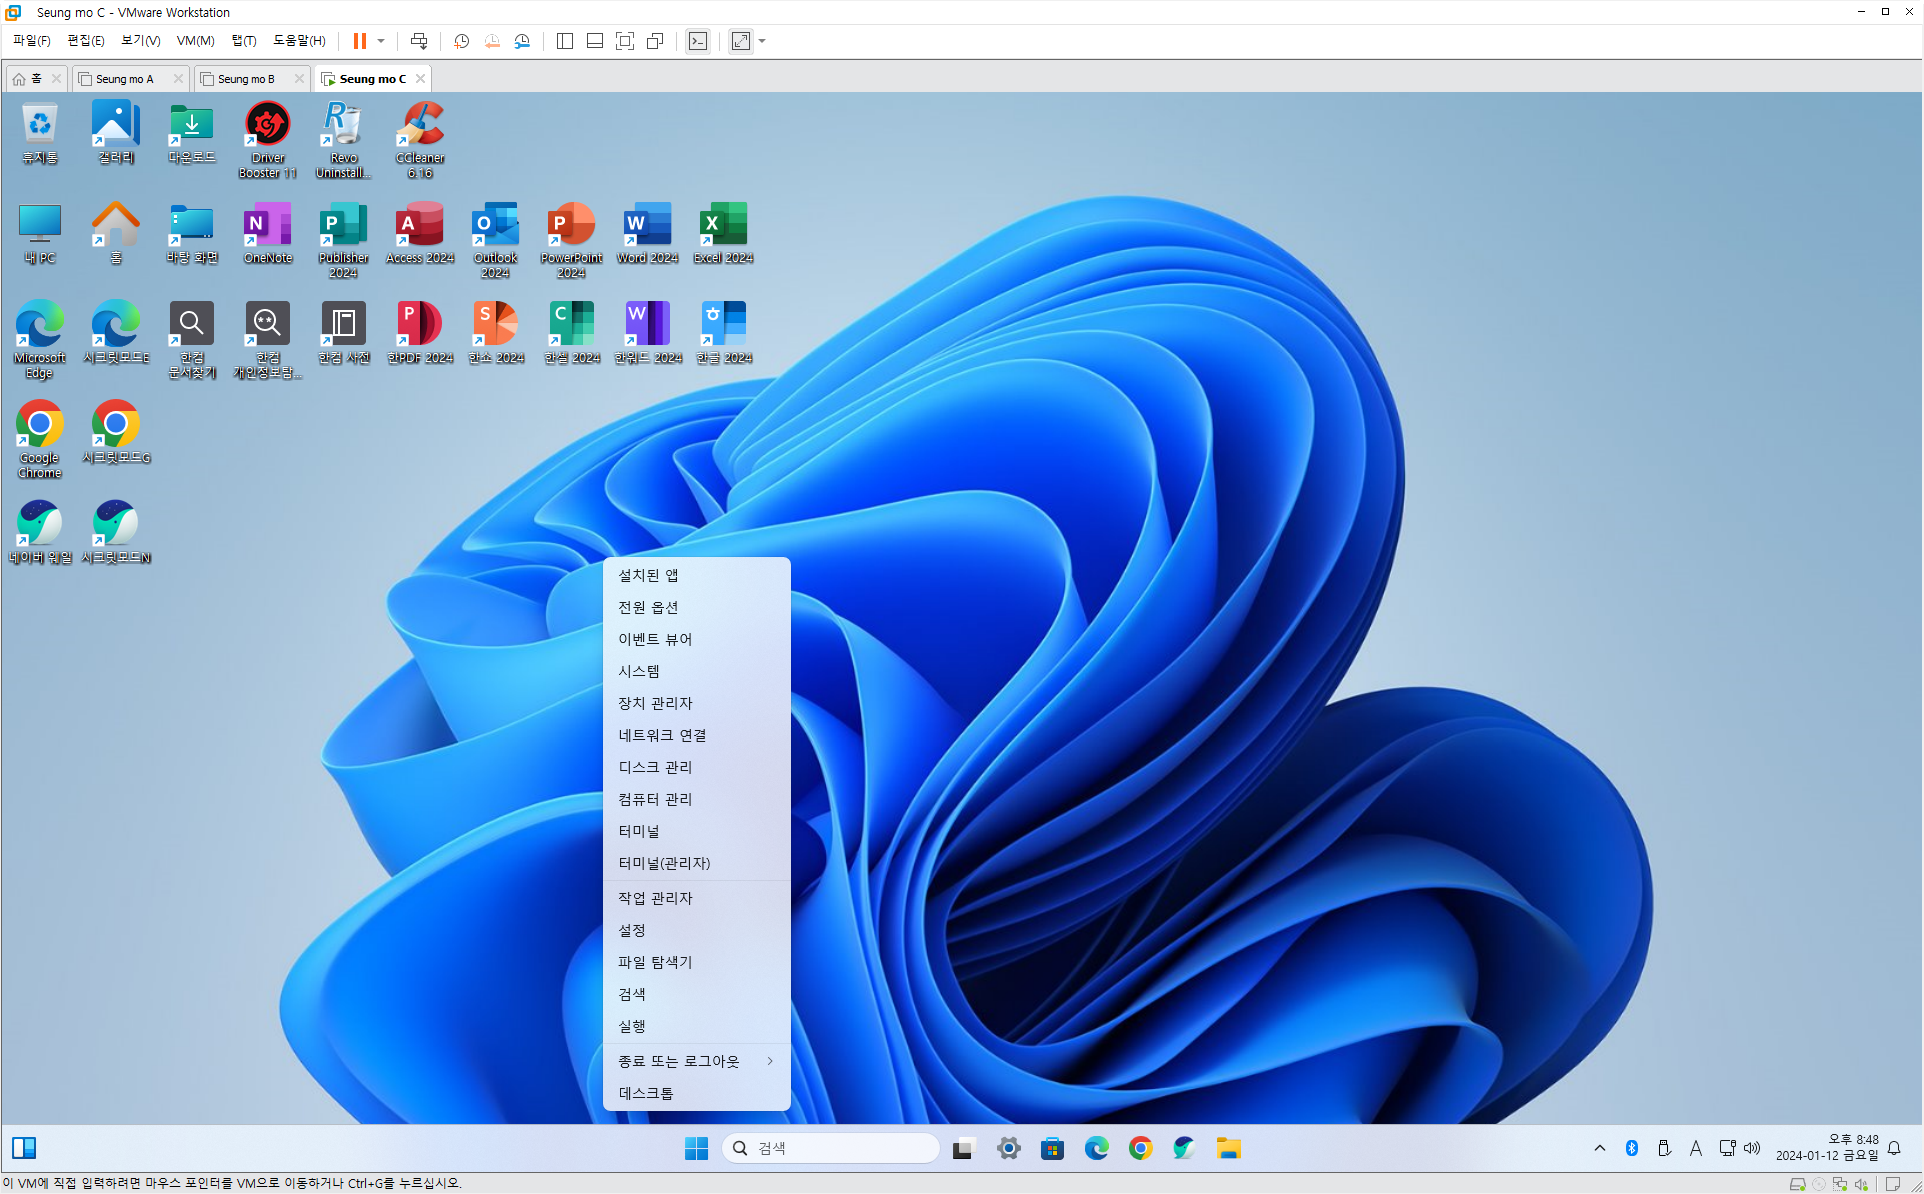Expand the 종료 또는 로그아웃 submenu
The width and height of the screenshot is (1924, 1194).
tap(696, 1061)
